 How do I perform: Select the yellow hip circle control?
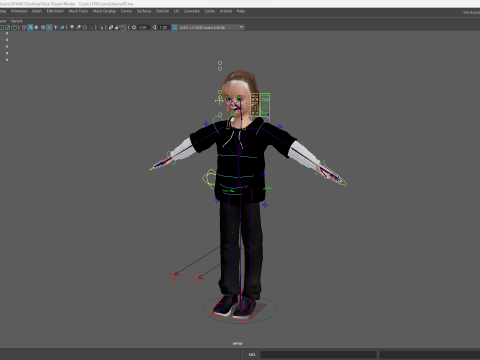[210, 179]
